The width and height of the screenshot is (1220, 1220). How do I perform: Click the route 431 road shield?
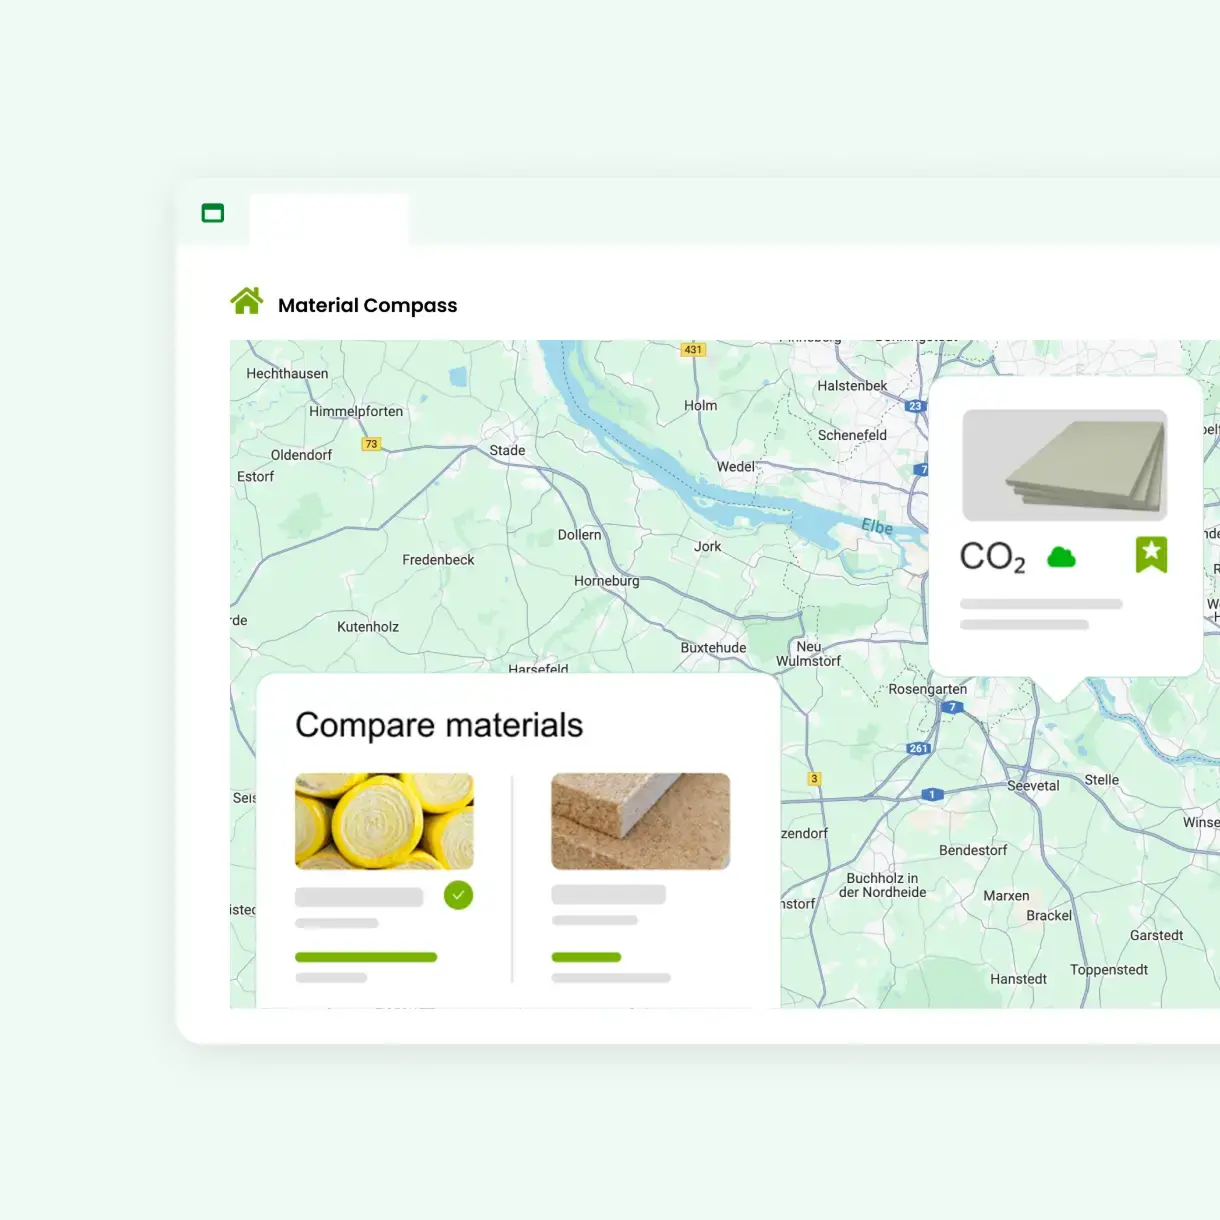click(x=693, y=349)
